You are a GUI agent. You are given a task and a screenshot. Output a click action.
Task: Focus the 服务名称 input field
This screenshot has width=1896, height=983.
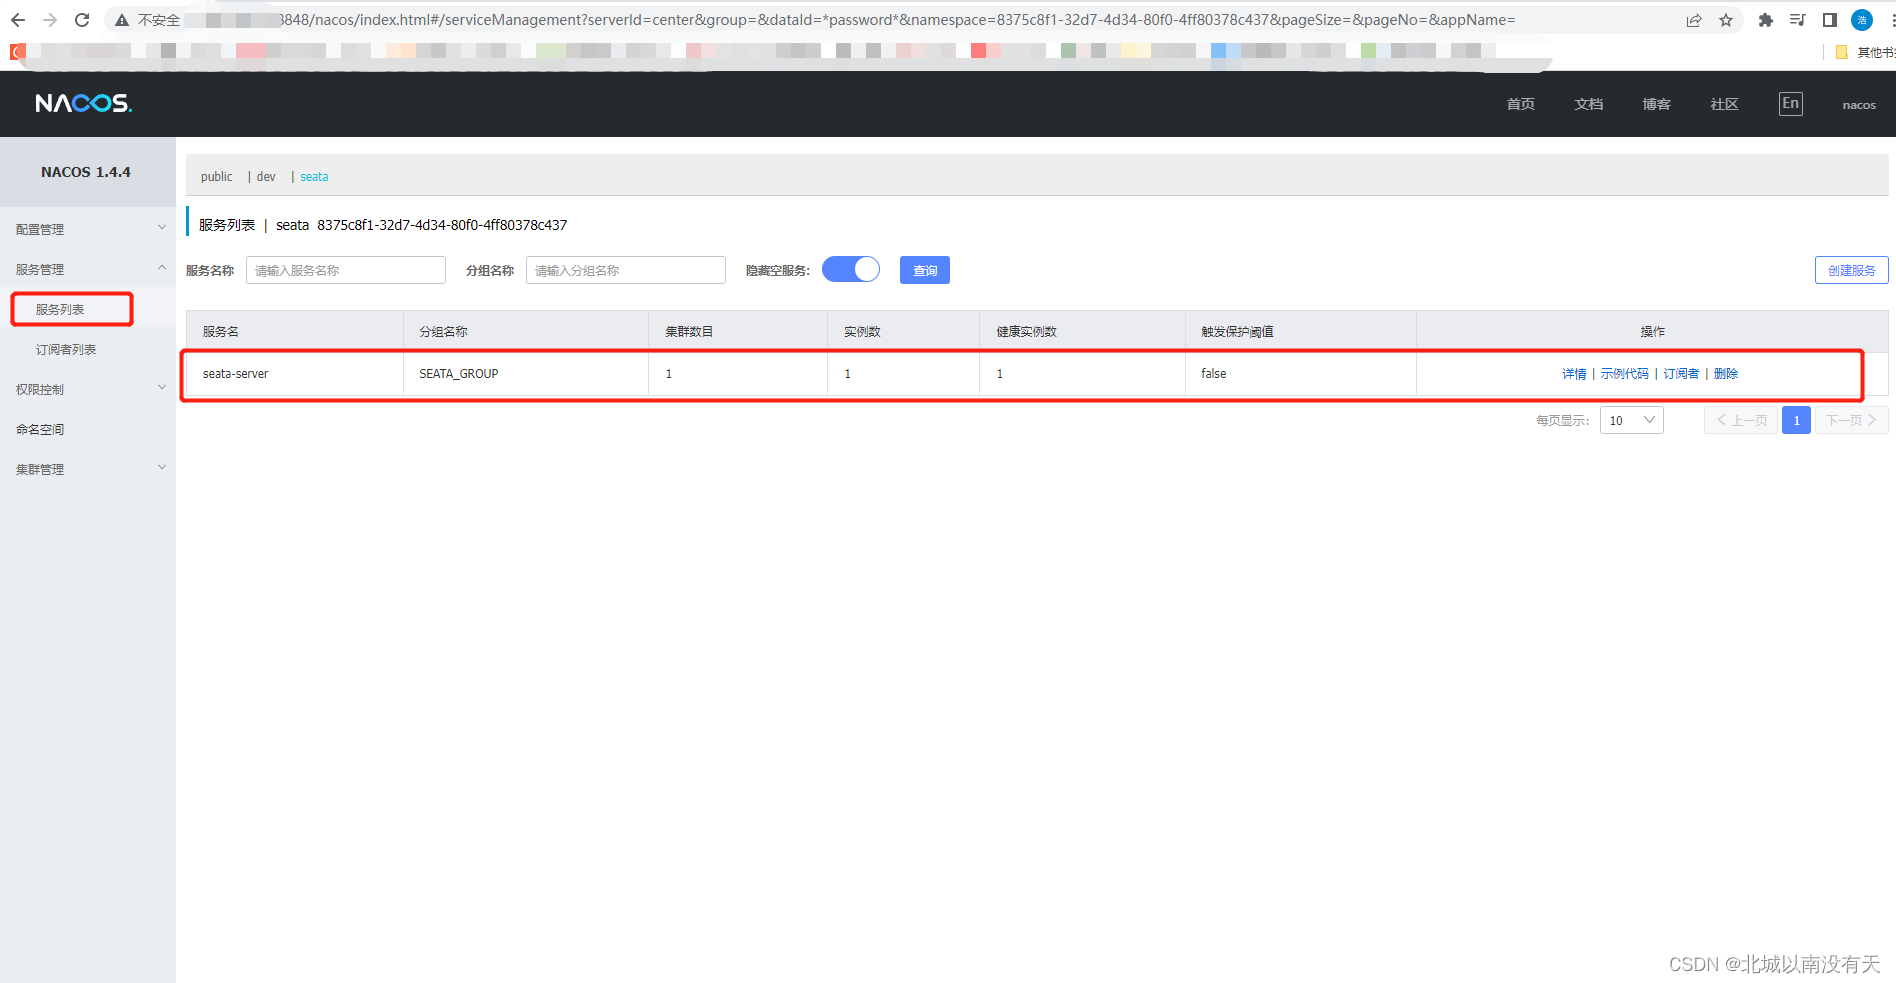pyautogui.click(x=346, y=270)
